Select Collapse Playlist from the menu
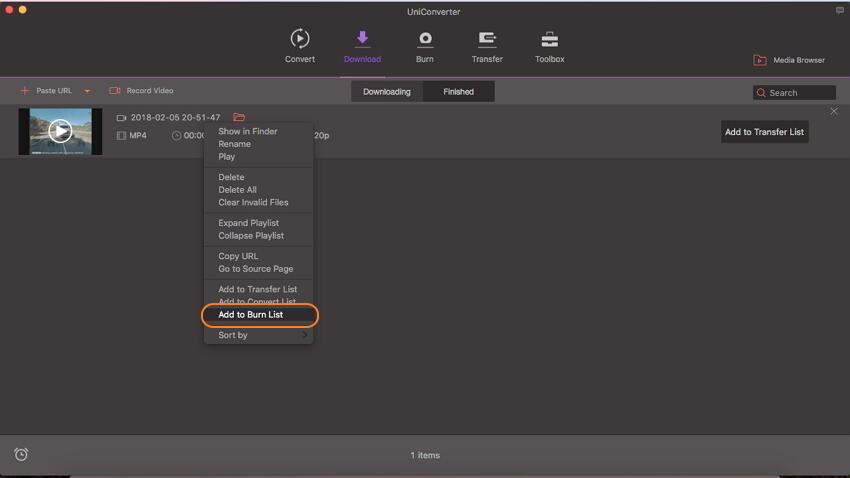This screenshot has width=850, height=478. tap(251, 236)
